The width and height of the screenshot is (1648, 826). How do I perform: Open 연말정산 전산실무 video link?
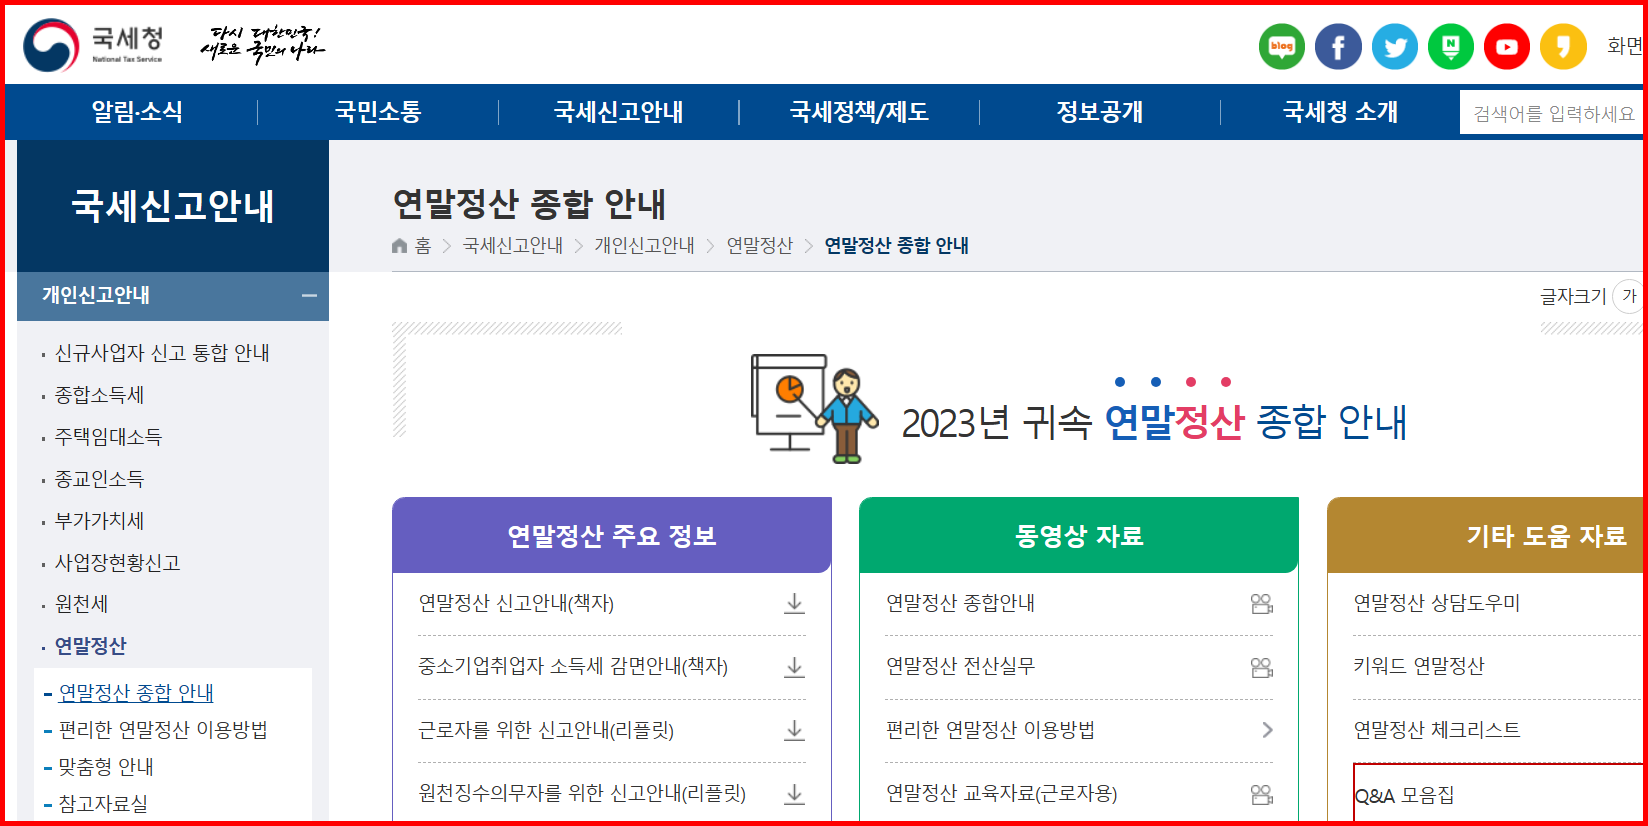tap(960, 667)
